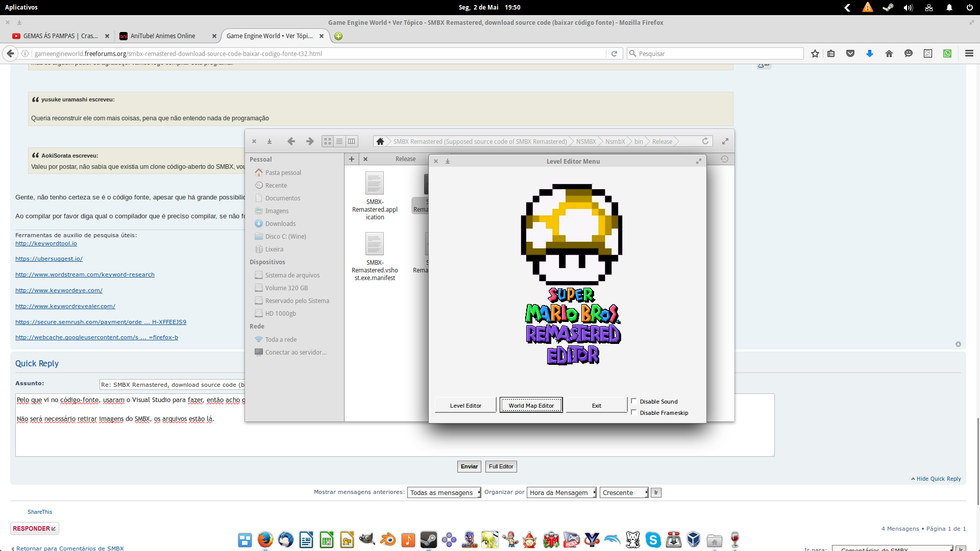
Task: Open the keywordtool.io link
Action: pyautogui.click(x=46, y=243)
